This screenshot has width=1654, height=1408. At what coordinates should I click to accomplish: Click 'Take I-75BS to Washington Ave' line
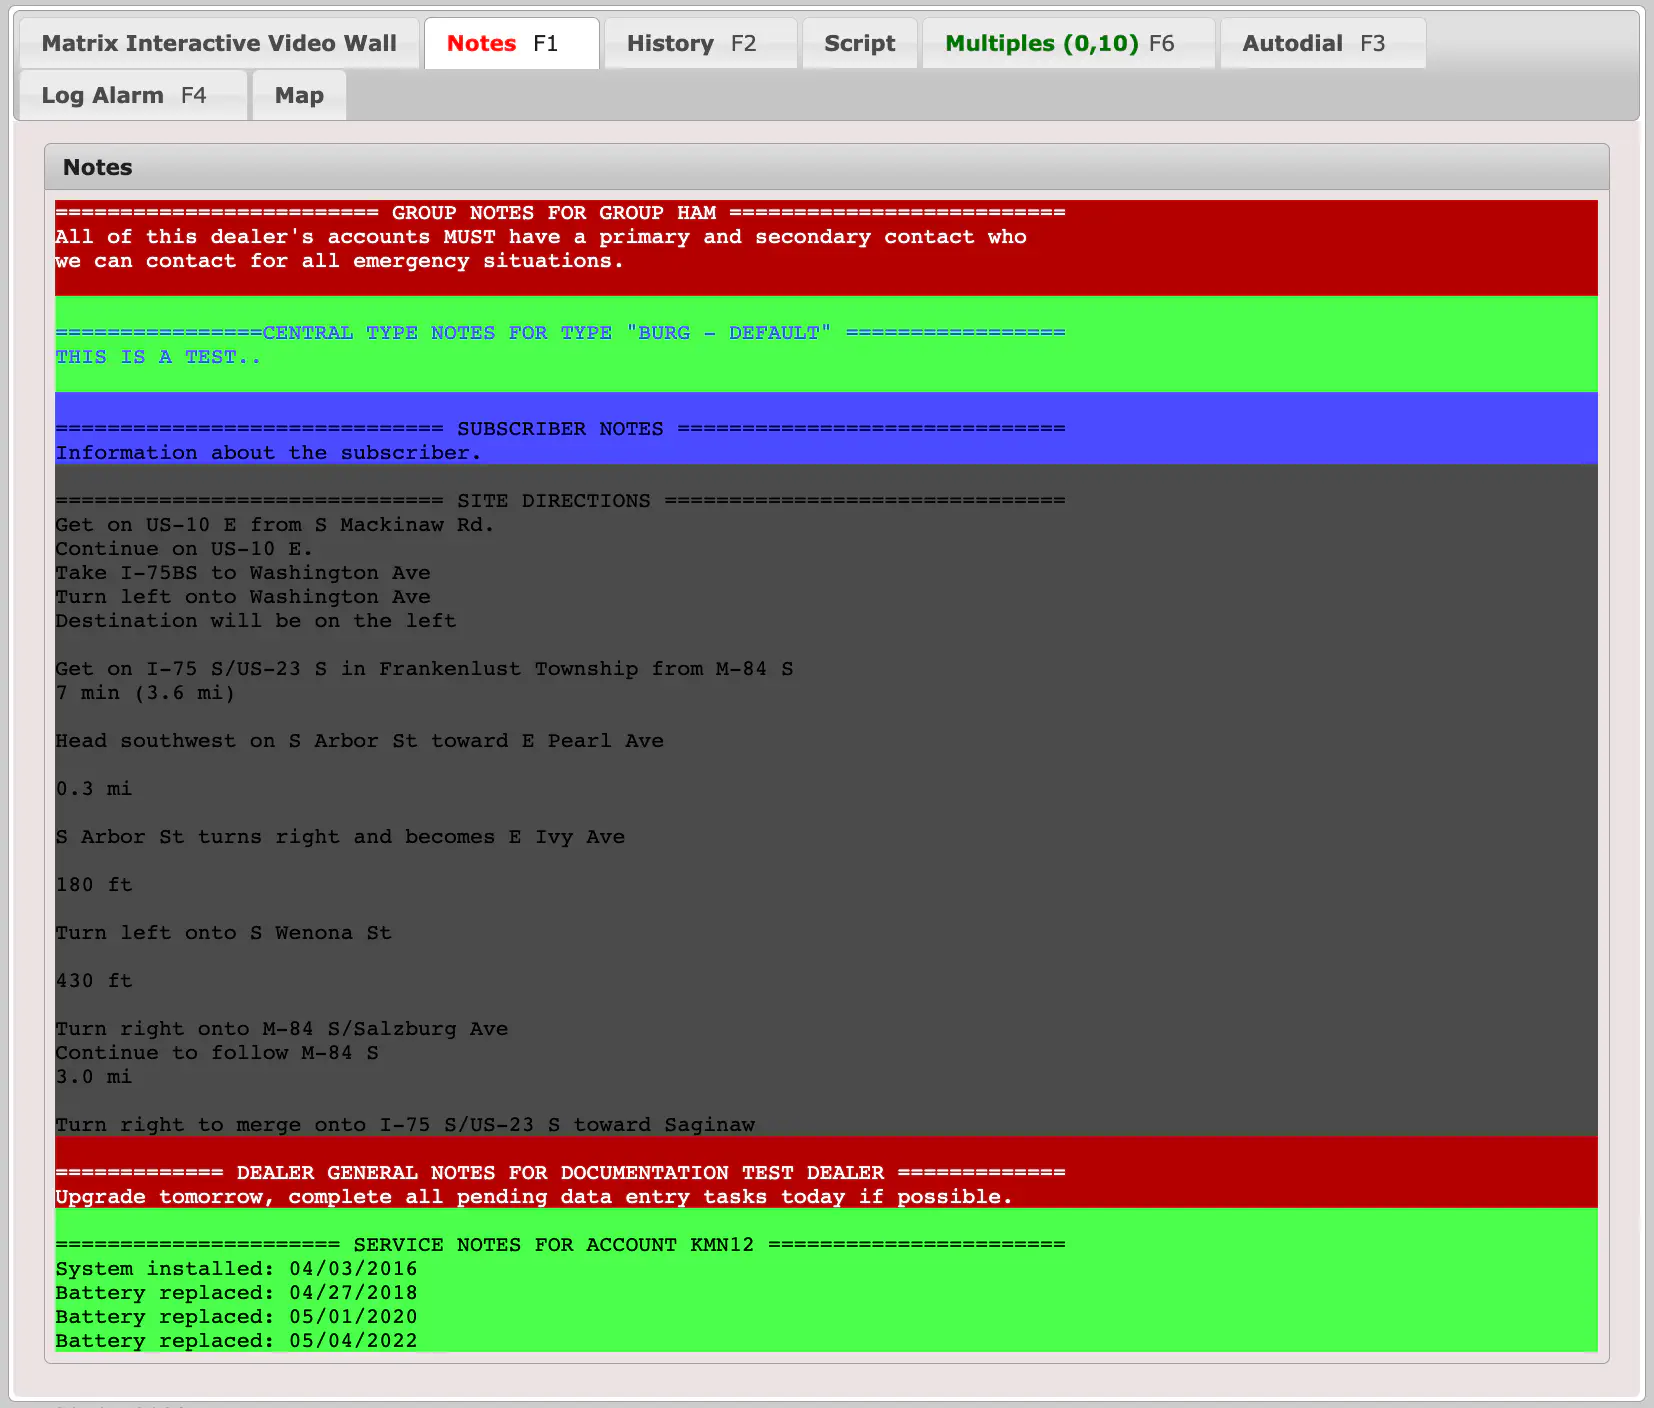point(243,573)
